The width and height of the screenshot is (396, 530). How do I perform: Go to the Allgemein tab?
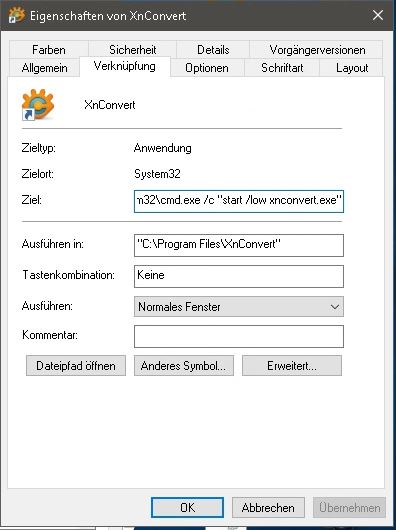(45, 68)
